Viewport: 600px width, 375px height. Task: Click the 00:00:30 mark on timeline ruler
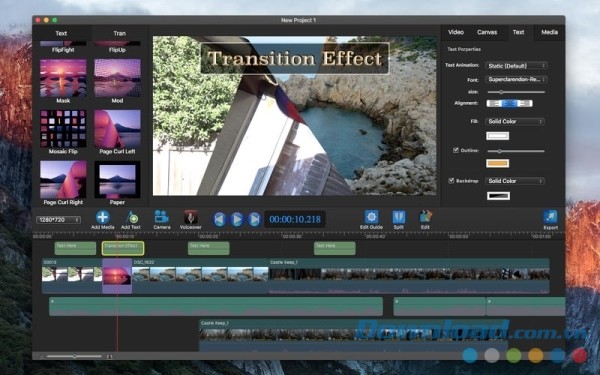click(x=292, y=236)
